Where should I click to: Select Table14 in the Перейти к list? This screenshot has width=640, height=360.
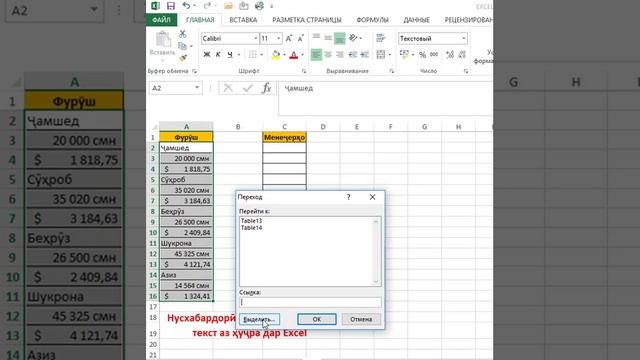tap(251, 228)
